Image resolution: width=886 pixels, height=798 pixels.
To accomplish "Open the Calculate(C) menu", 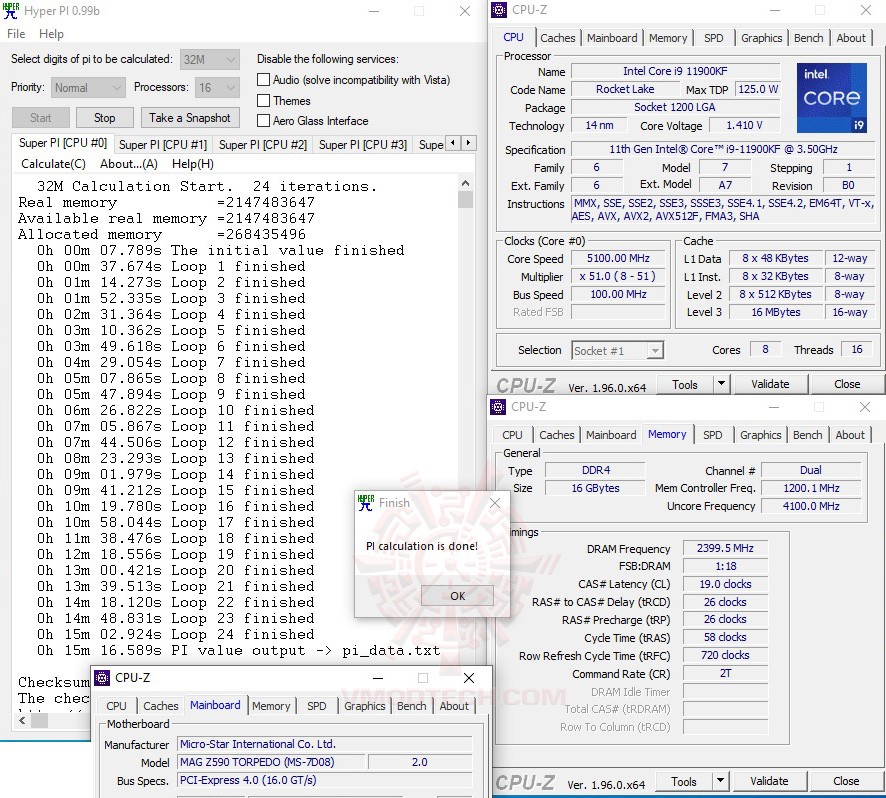I will 53,164.
